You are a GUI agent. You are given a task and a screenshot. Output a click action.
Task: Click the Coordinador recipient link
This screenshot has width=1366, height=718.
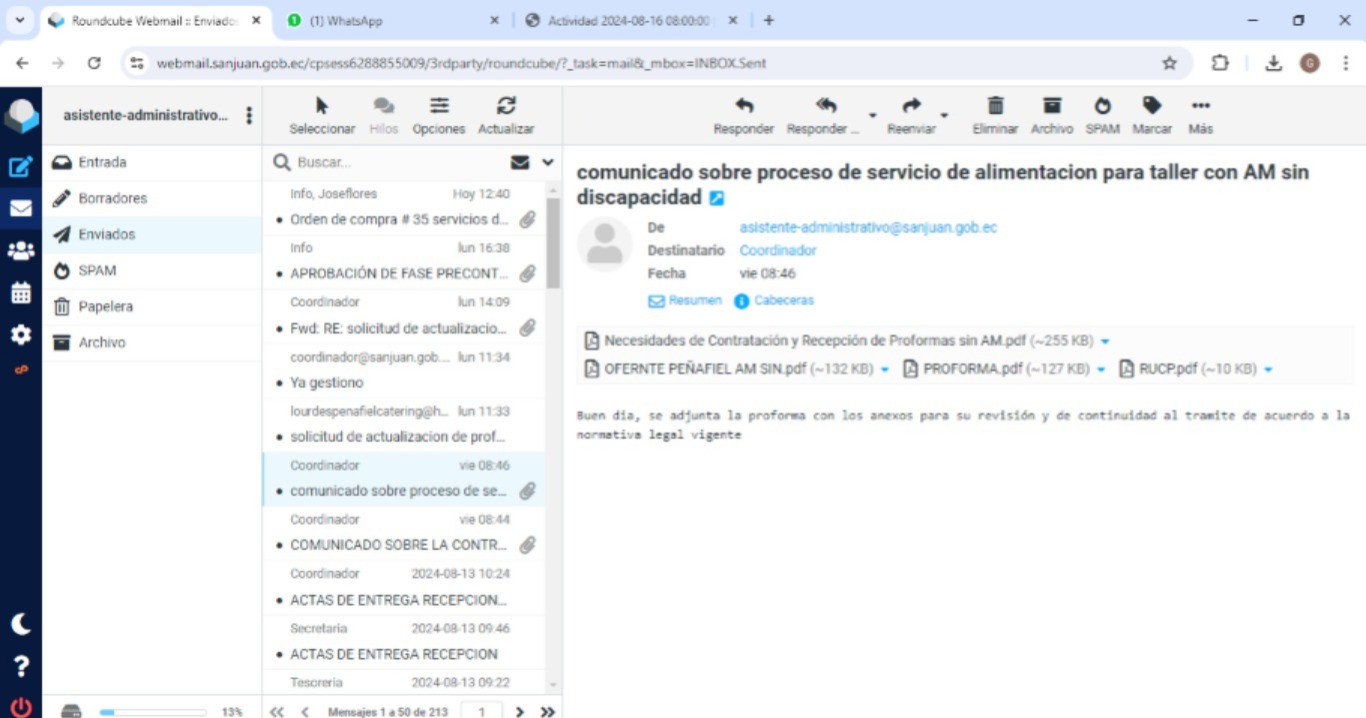tap(778, 250)
